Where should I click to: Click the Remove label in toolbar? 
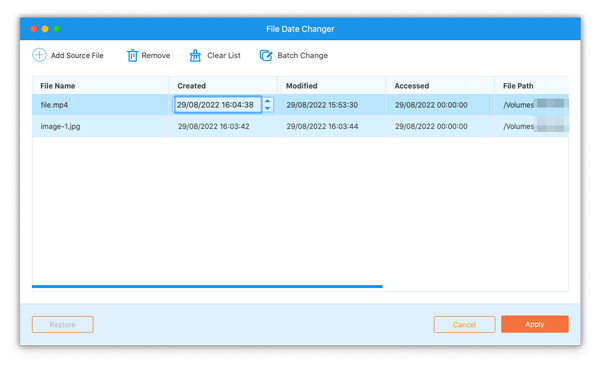point(156,55)
